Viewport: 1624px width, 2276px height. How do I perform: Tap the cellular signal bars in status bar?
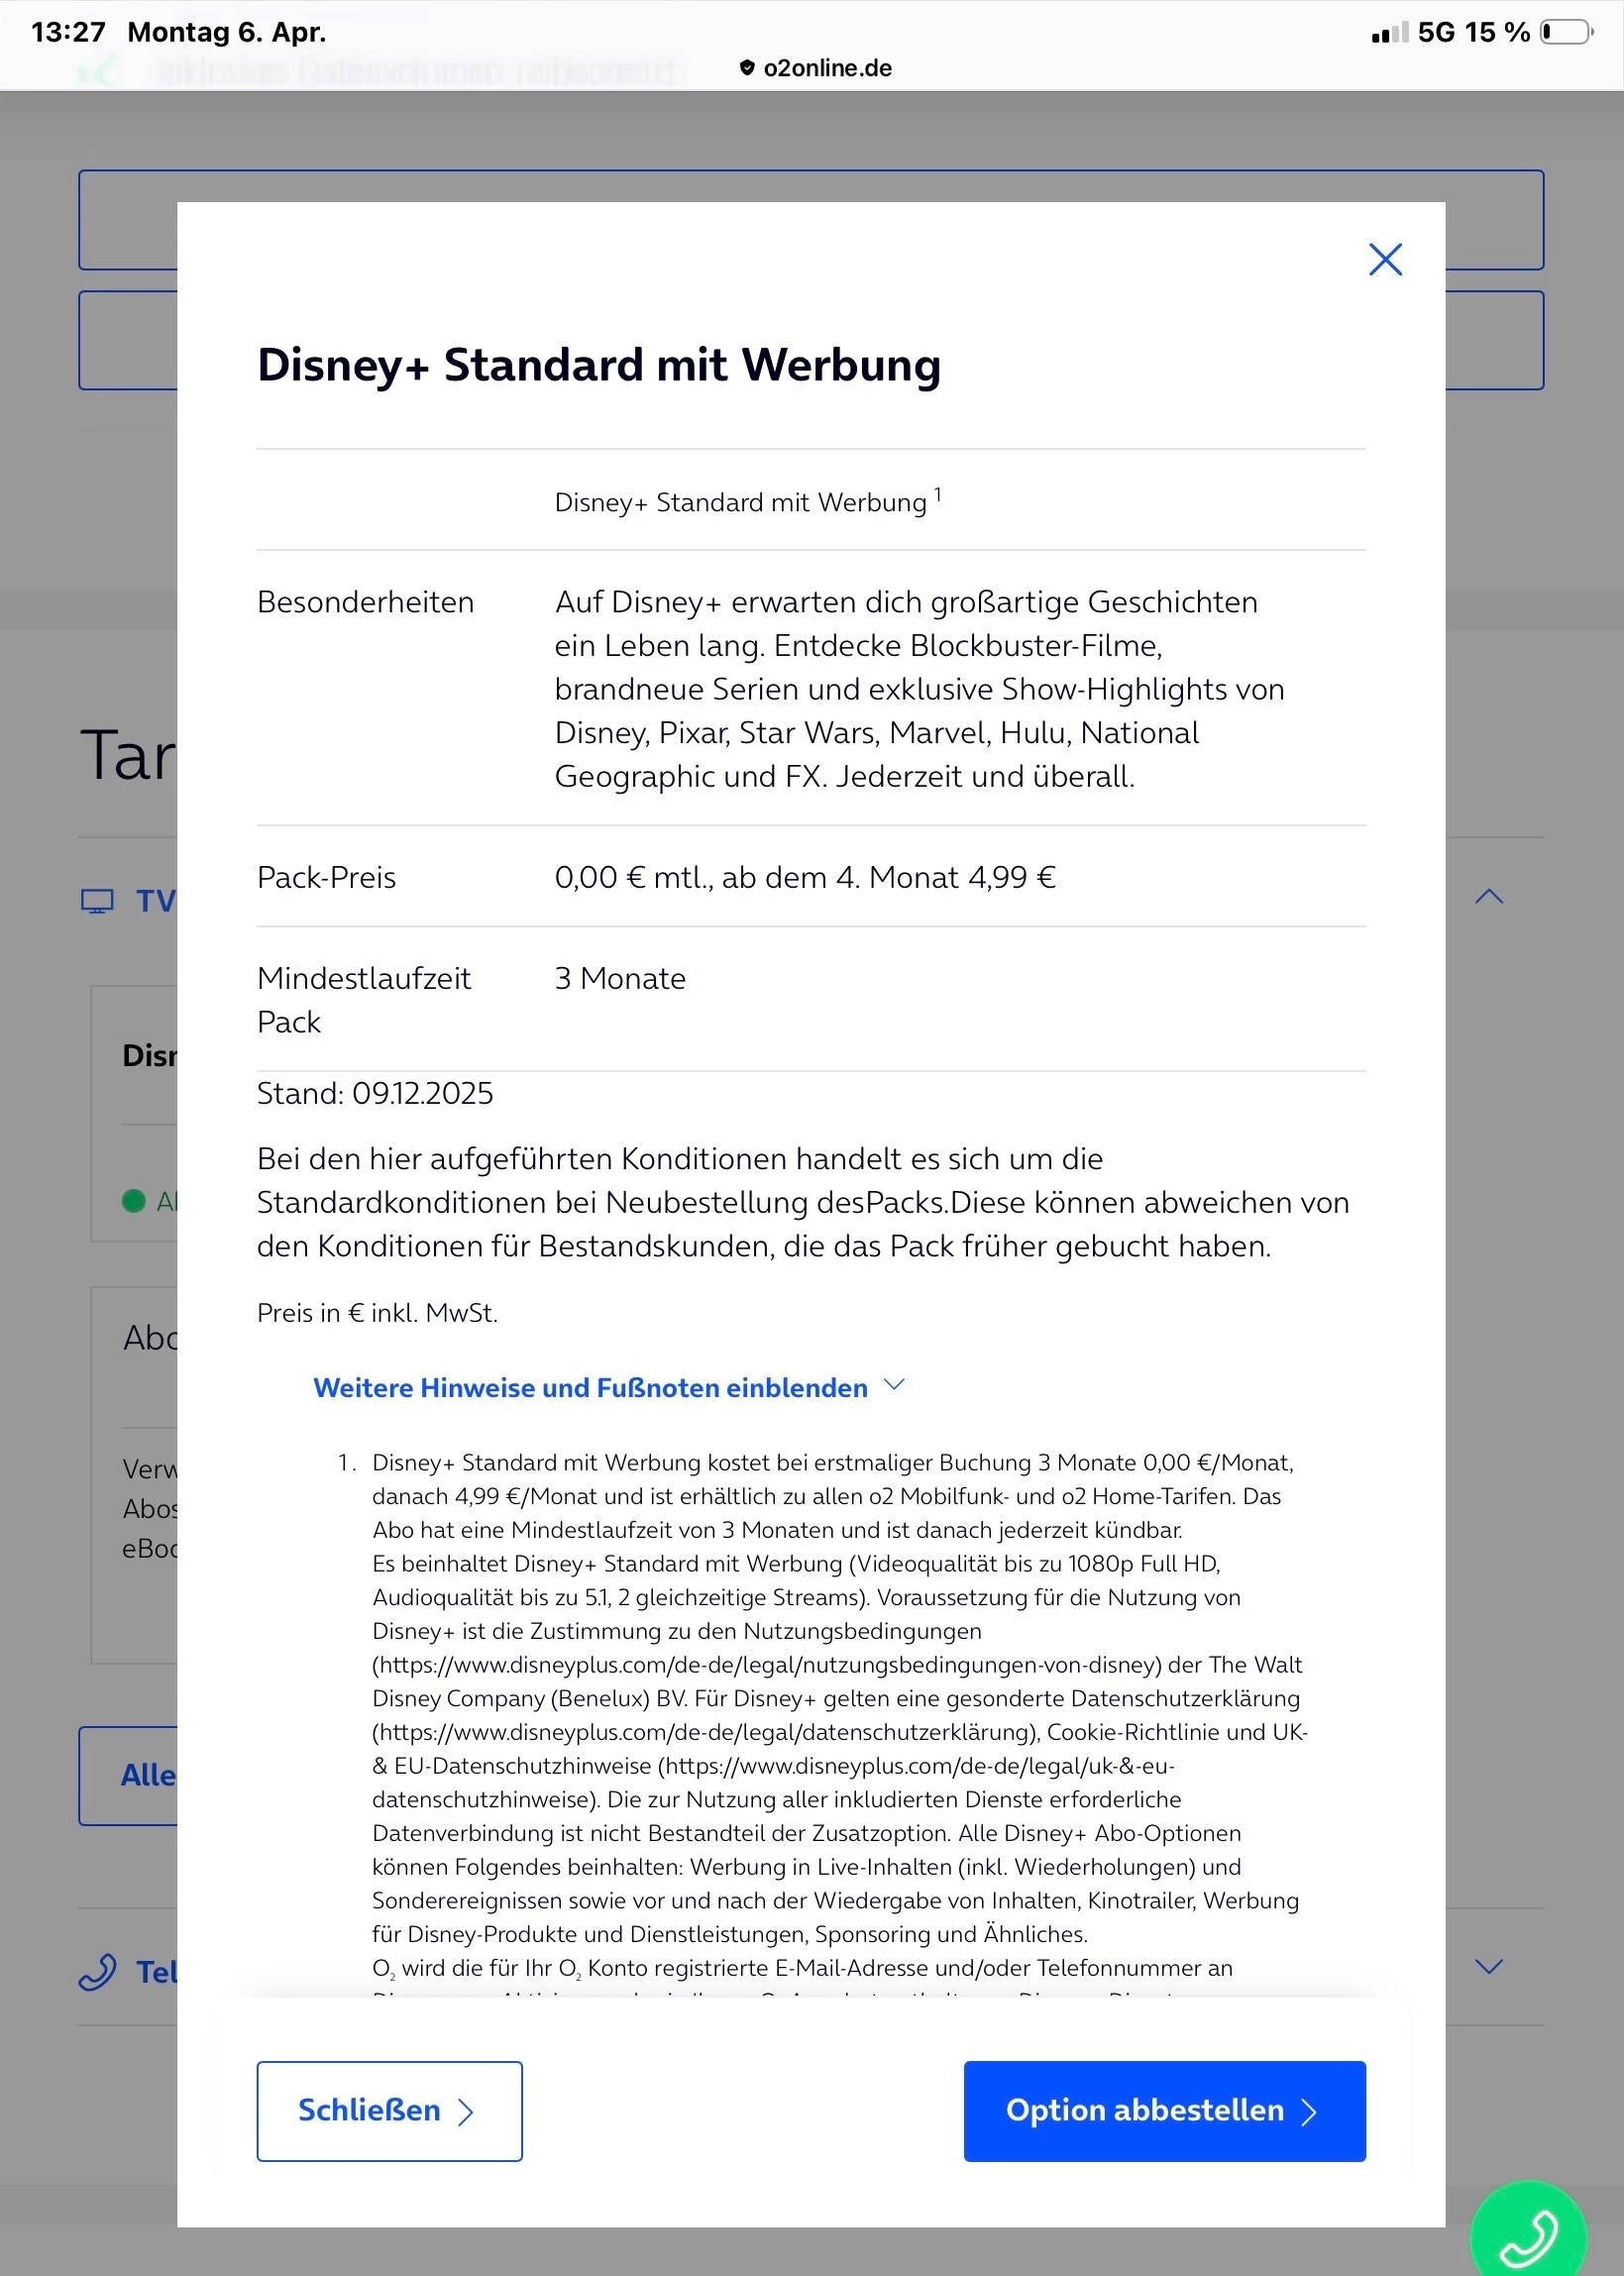pos(1389,33)
